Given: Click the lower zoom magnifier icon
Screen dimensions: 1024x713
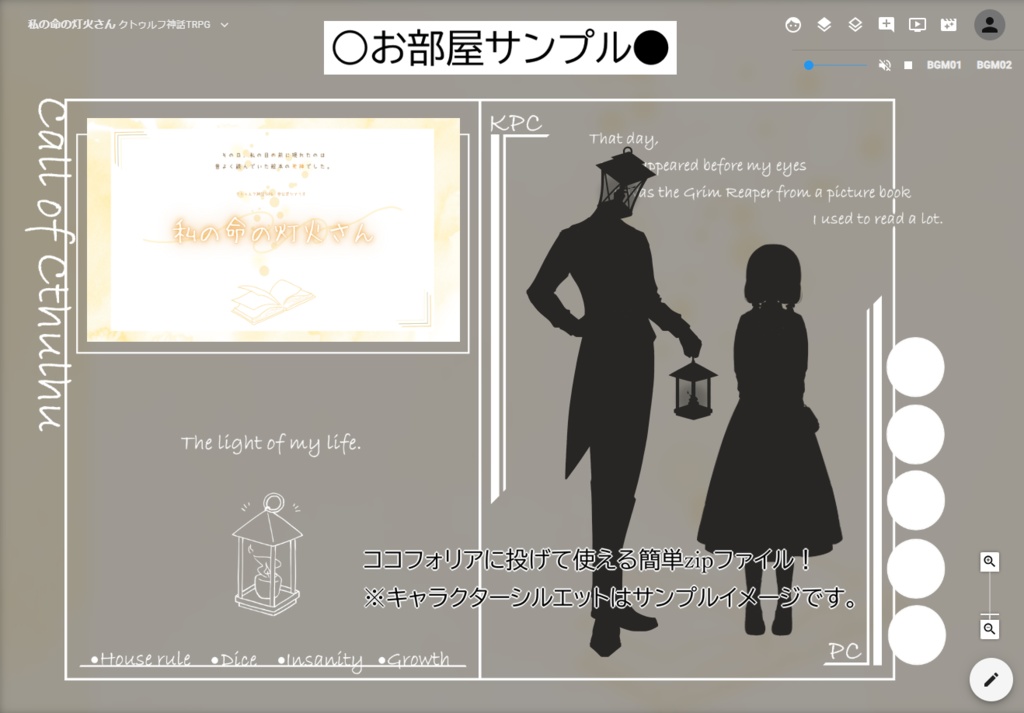Looking at the screenshot, I should coord(989,630).
